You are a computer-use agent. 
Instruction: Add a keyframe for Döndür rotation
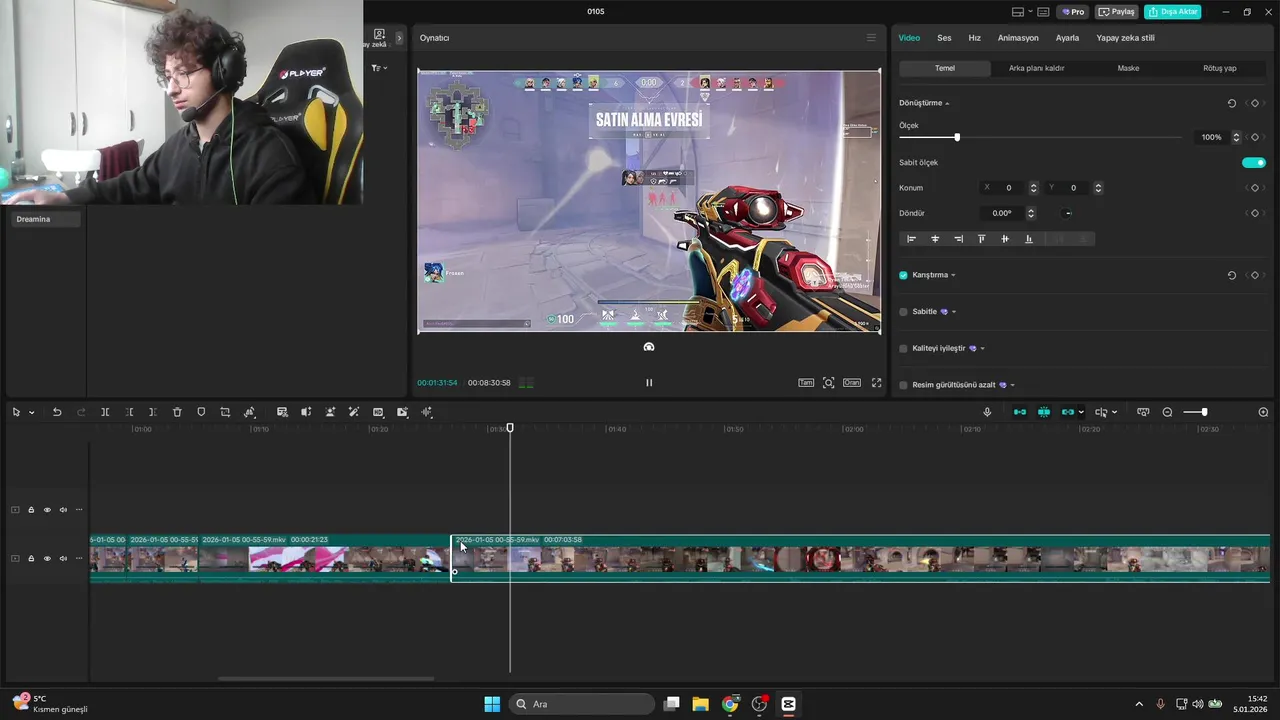(x=1255, y=213)
